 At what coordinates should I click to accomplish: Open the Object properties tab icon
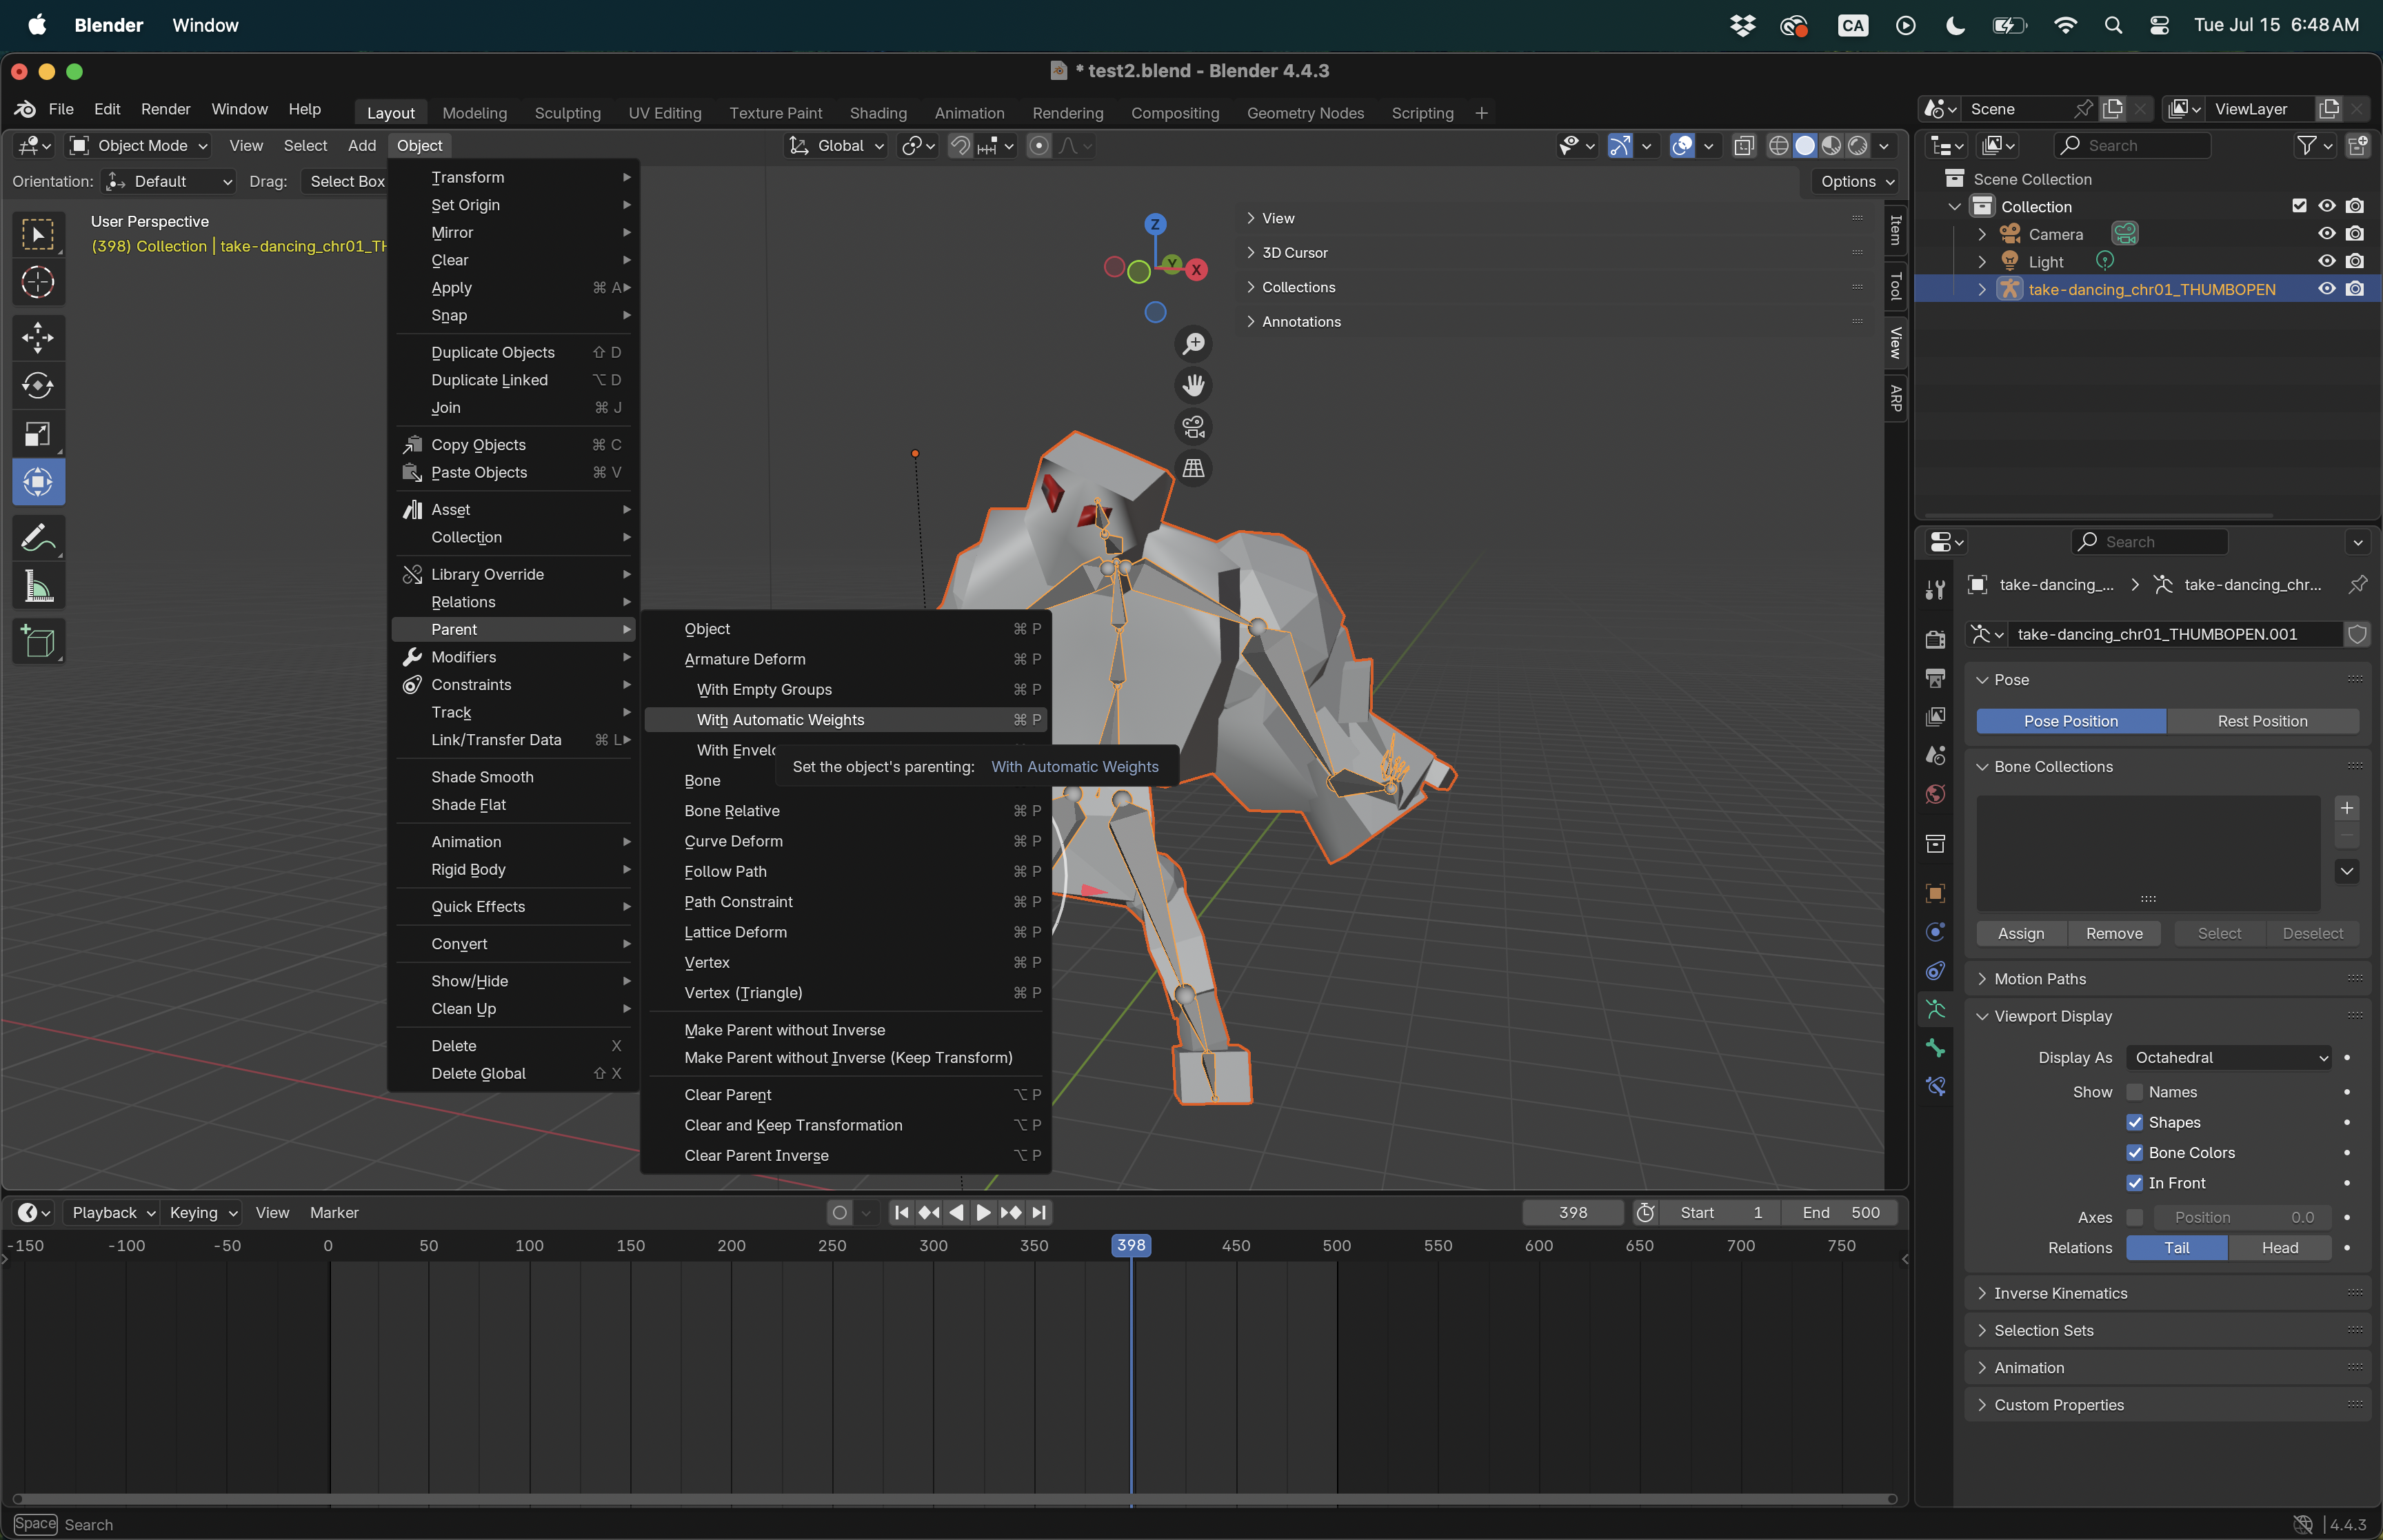pos(1935,893)
